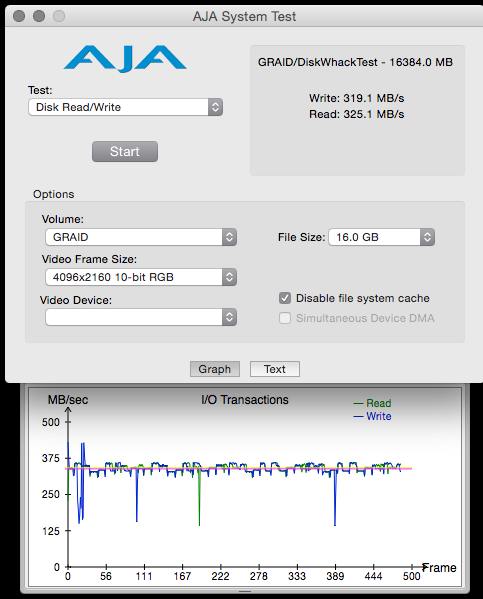Open the Video Frame Size dropdown
This screenshot has height=599, width=483.
(x=141, y=277)
